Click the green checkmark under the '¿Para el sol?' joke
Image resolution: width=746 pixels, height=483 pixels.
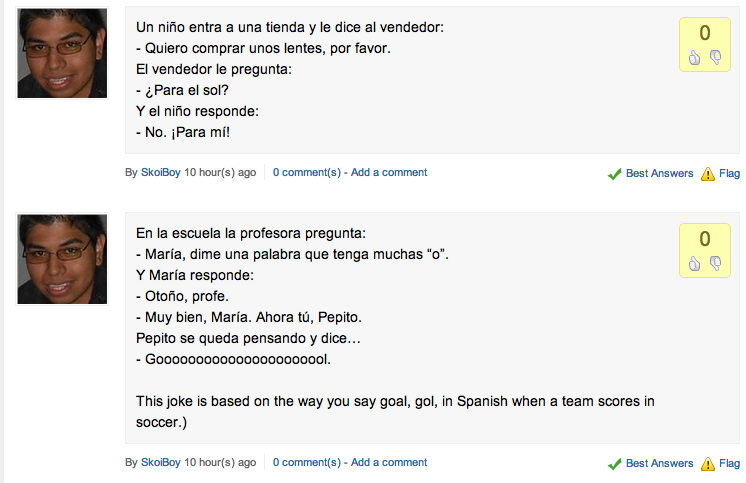(x=615, y=174)
